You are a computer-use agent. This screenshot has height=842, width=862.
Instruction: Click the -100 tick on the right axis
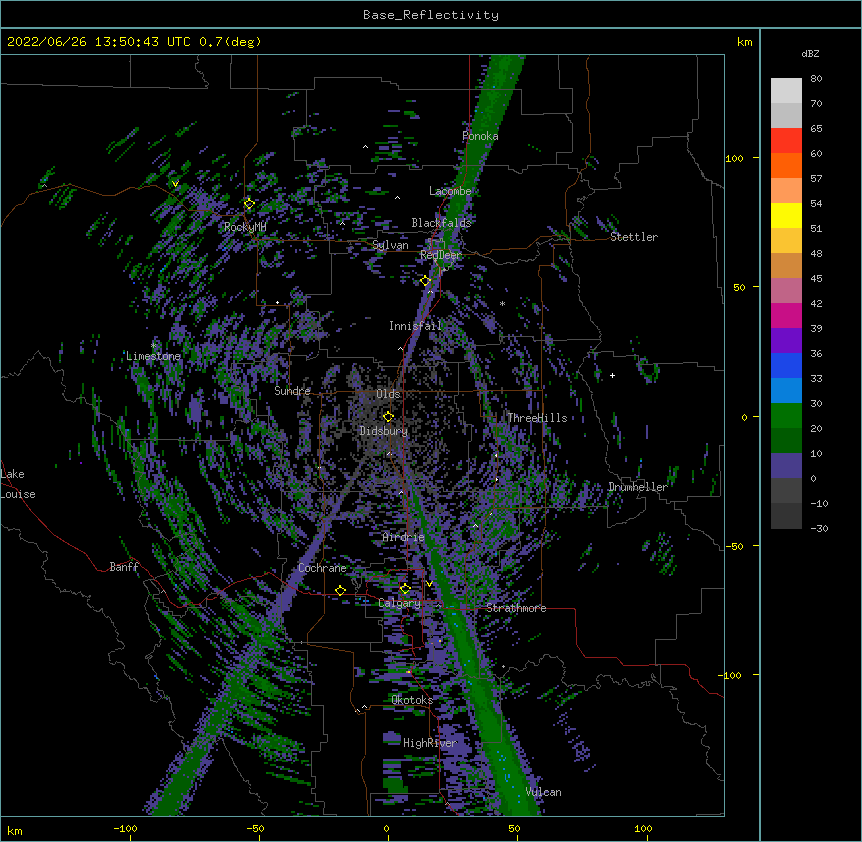coord(732,675)
